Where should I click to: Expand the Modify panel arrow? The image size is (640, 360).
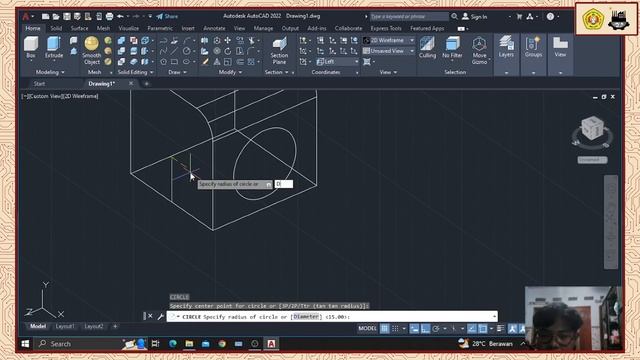pos(240,72)
